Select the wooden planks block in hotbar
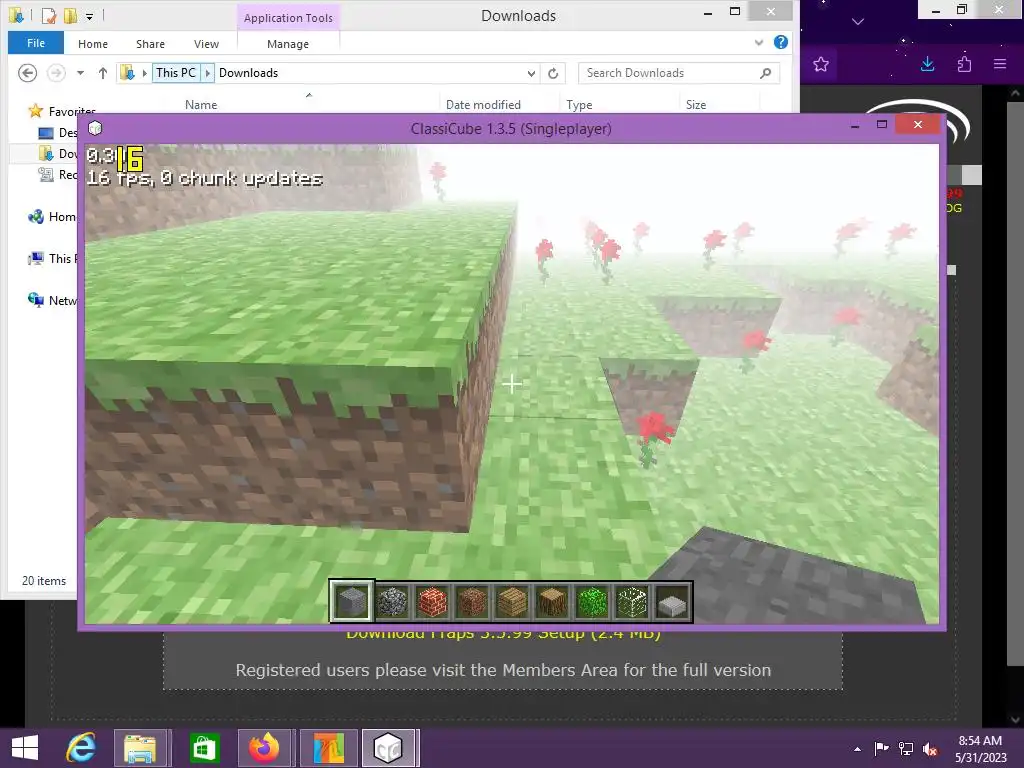 (x=511, y=601)
